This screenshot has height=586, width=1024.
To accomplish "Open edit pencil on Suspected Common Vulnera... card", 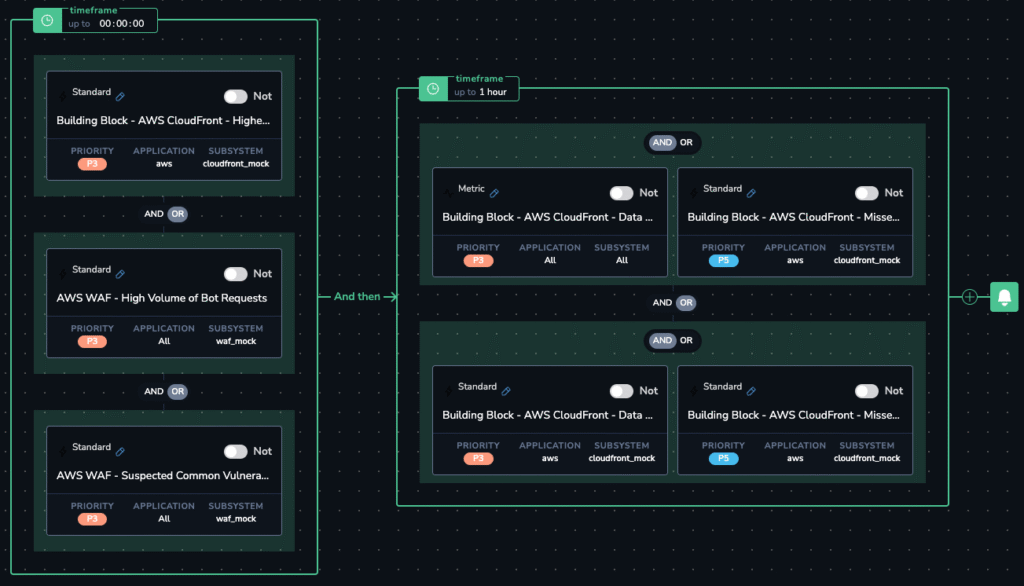I will 120,452.
